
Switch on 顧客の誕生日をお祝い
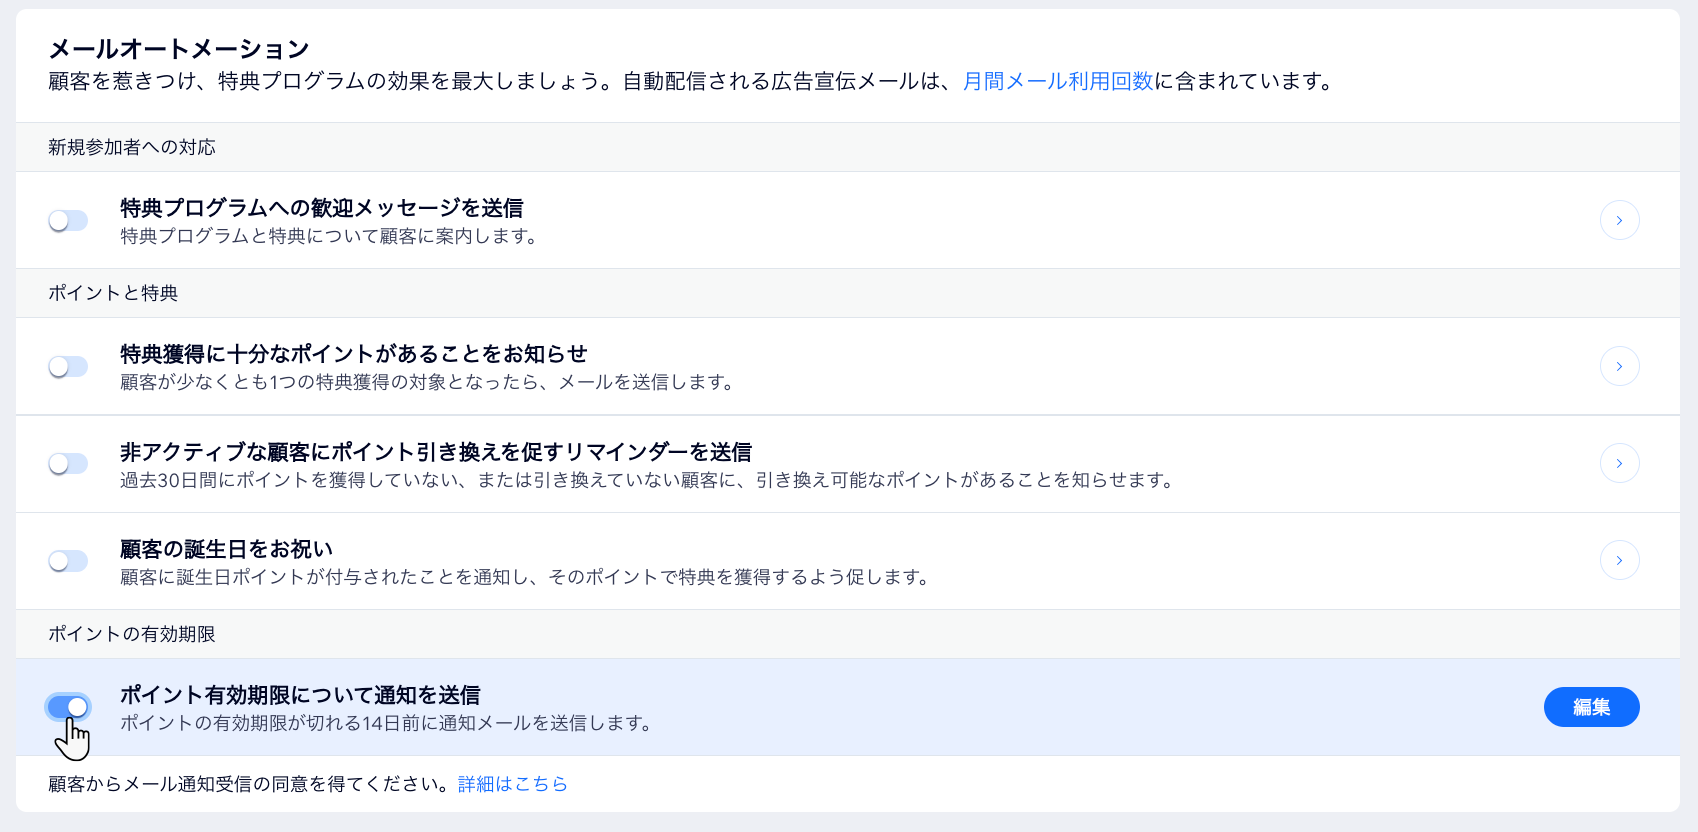pyautogui.click(x=68, y=561)
